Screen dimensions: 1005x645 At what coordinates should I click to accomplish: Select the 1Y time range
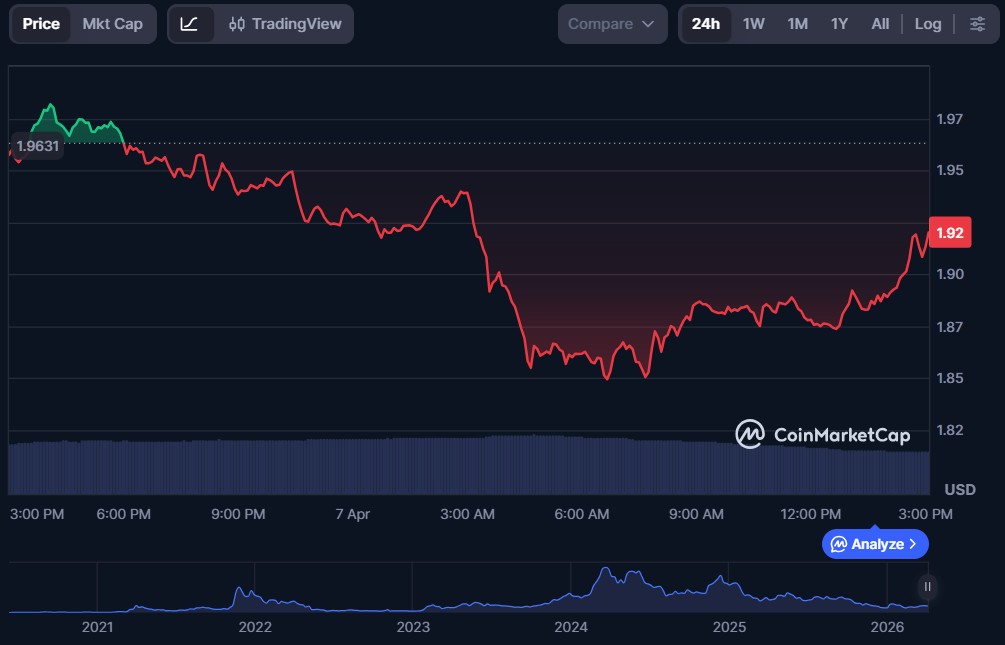(x=838, y=23)
